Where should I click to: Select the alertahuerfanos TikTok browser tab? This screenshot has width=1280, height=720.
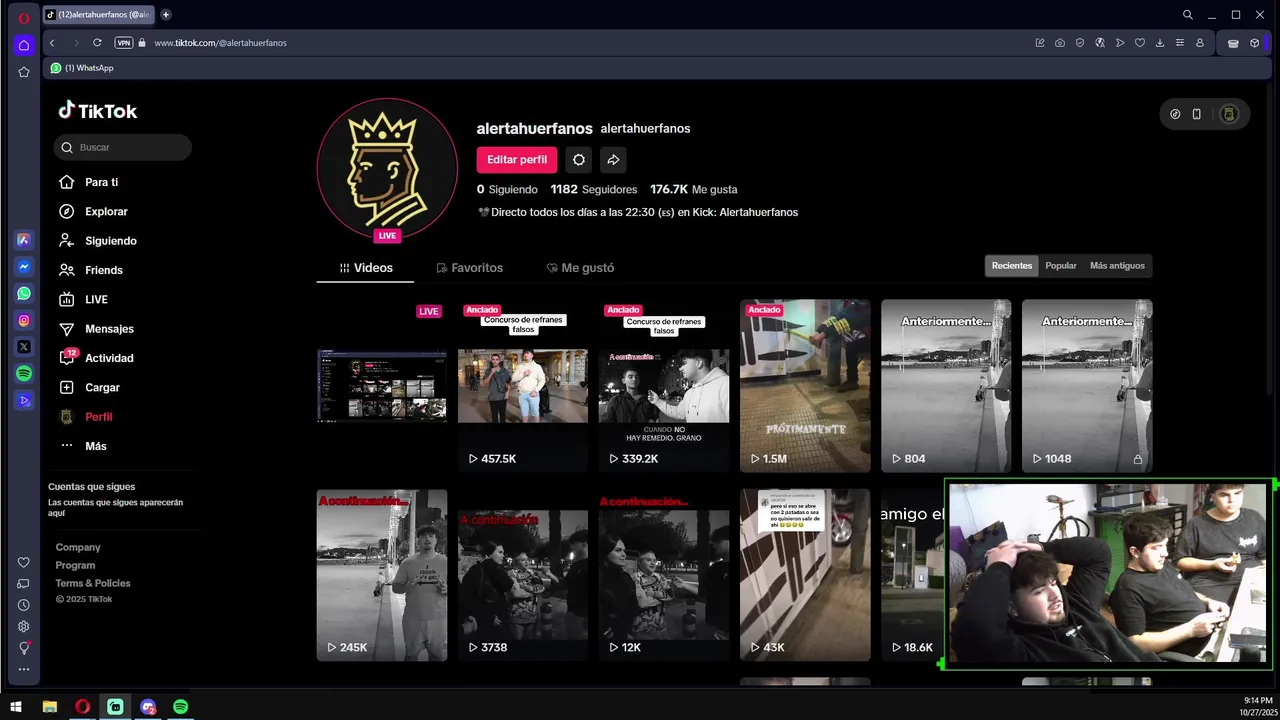coord(99,15)
